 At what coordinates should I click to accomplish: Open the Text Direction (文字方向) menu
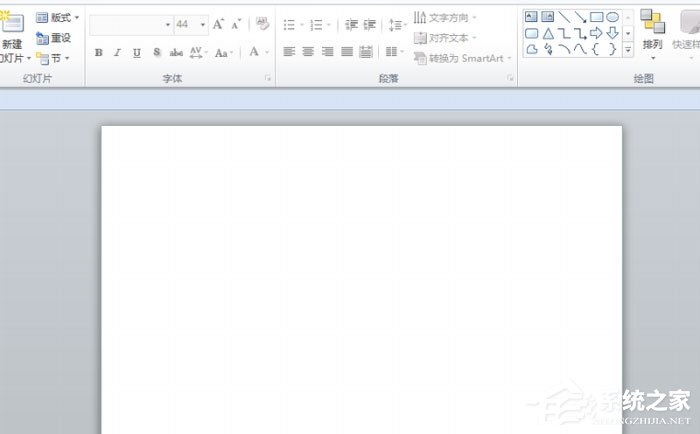click(x=445, y=18)
